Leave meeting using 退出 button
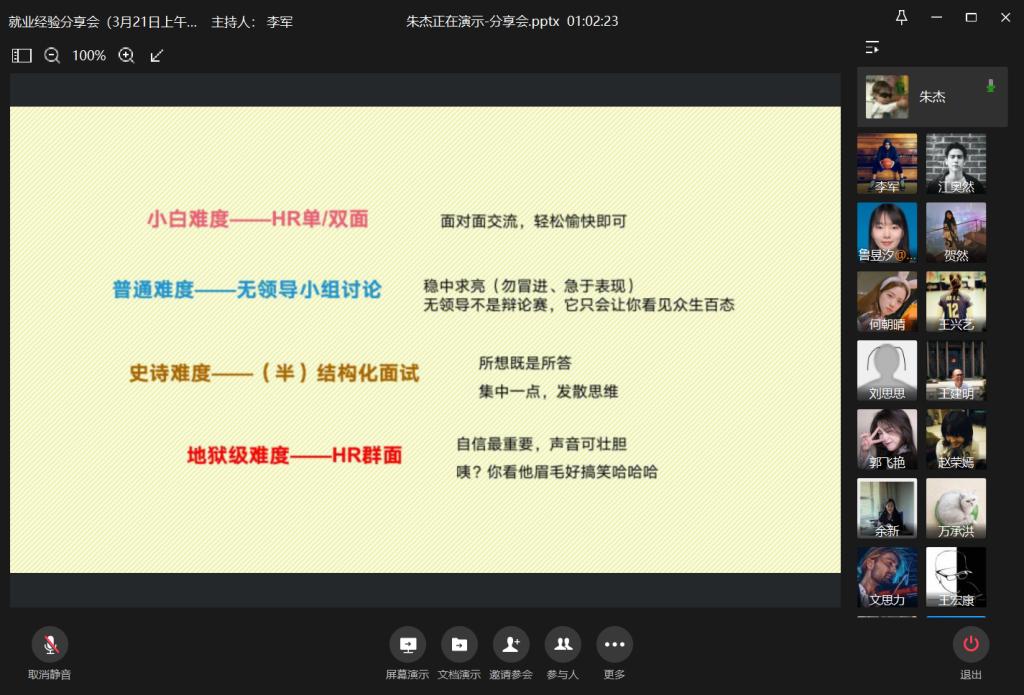This screenshot has width=1024, height=695. (x=970, y=645)
